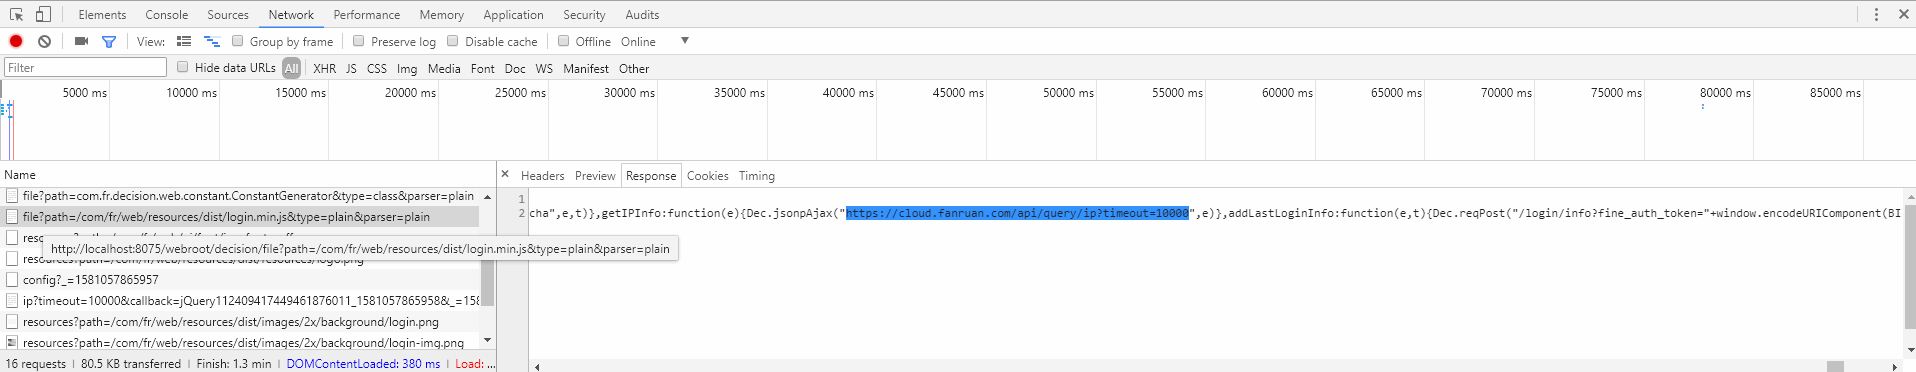Filter requests by Font
Image resolution: width=1916 pixels, height=372 pixels.
pos(482,68)
